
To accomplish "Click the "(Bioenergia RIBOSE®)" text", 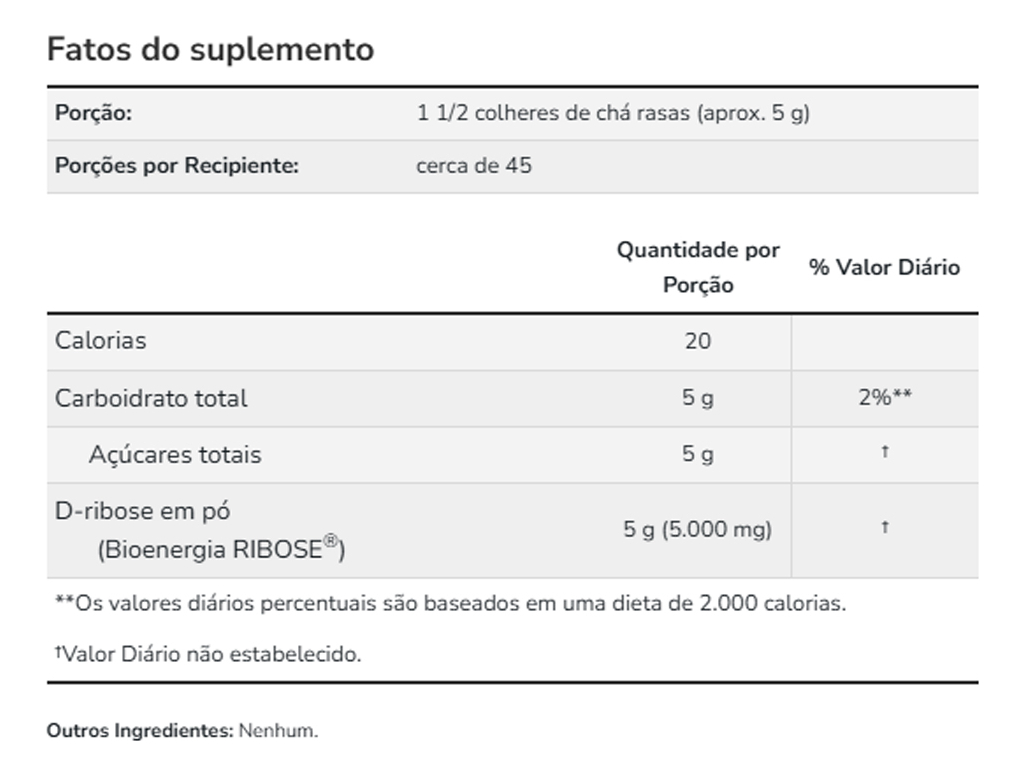I will (220, 549).
